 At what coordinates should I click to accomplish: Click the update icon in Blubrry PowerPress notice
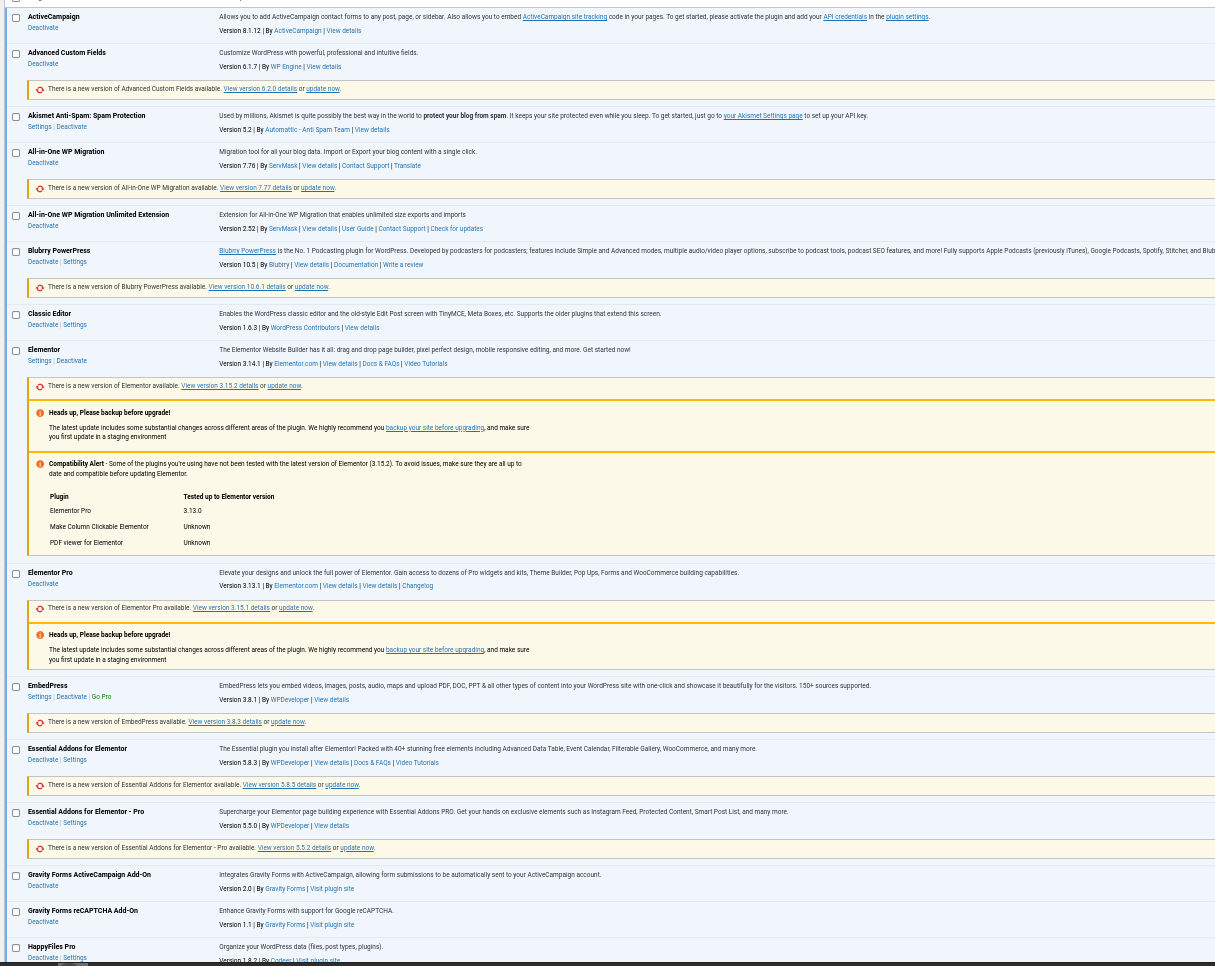coord(40,287)
